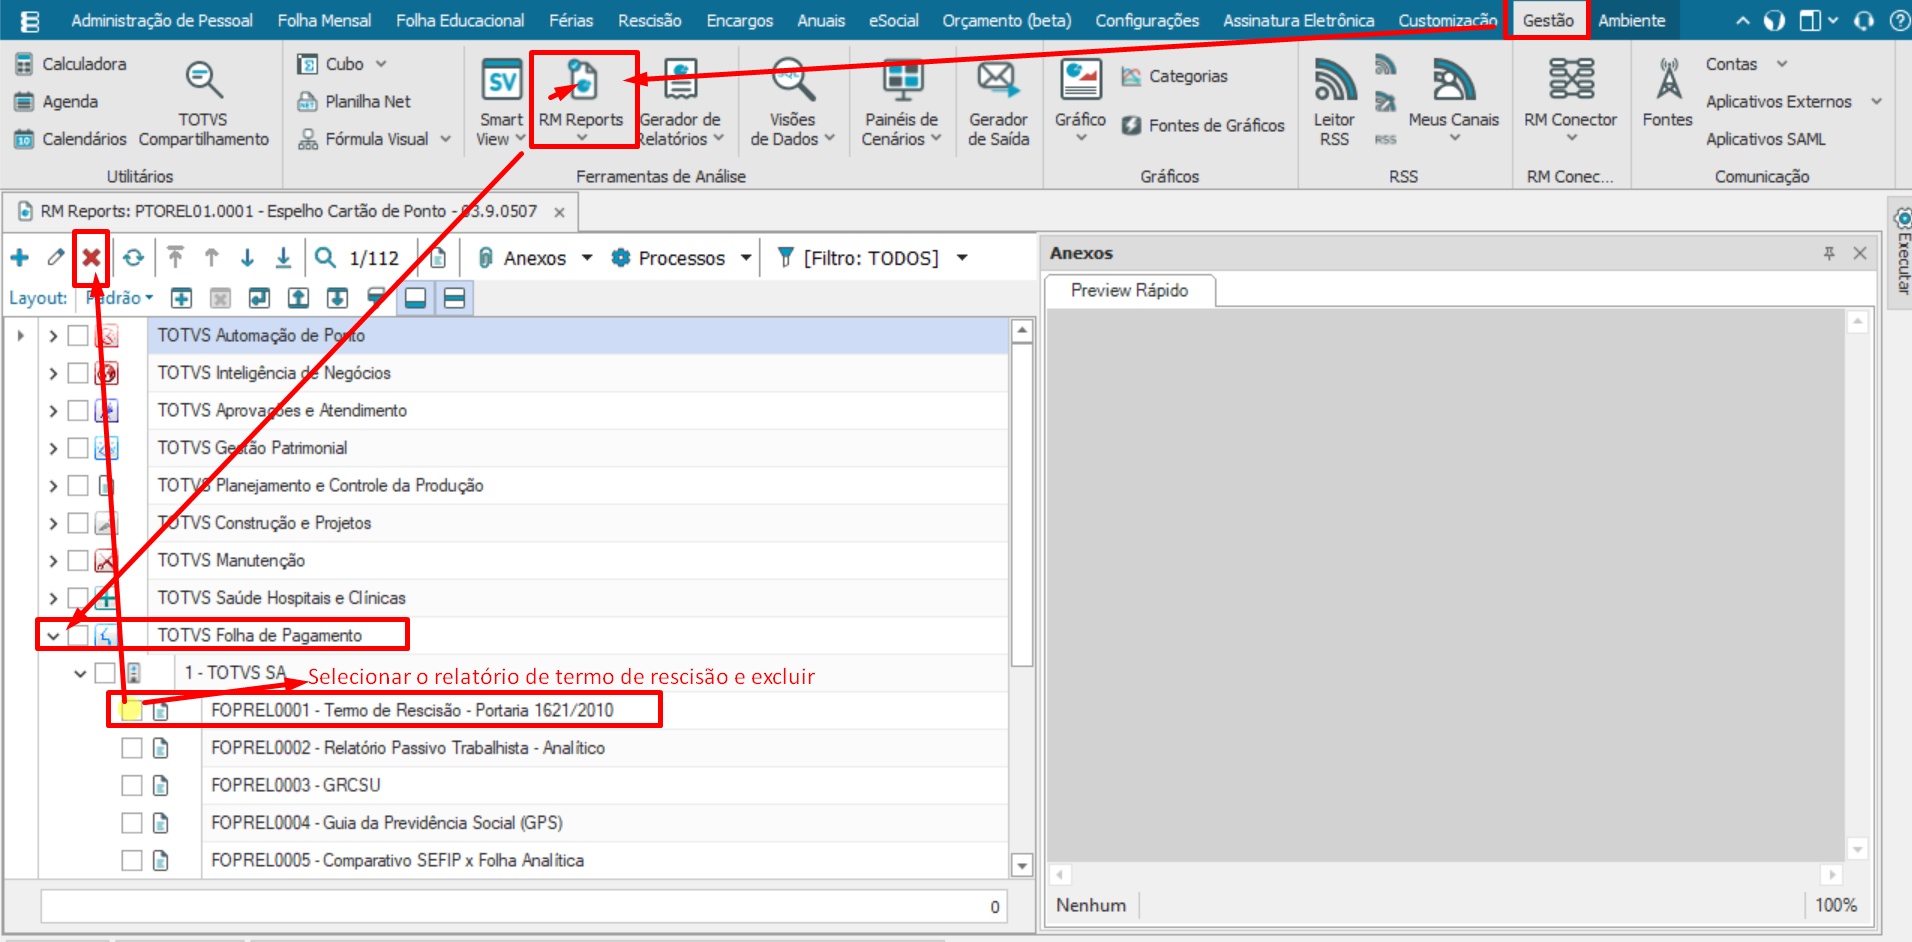Open Meus Canais RSS

[x=1454, y=100]
